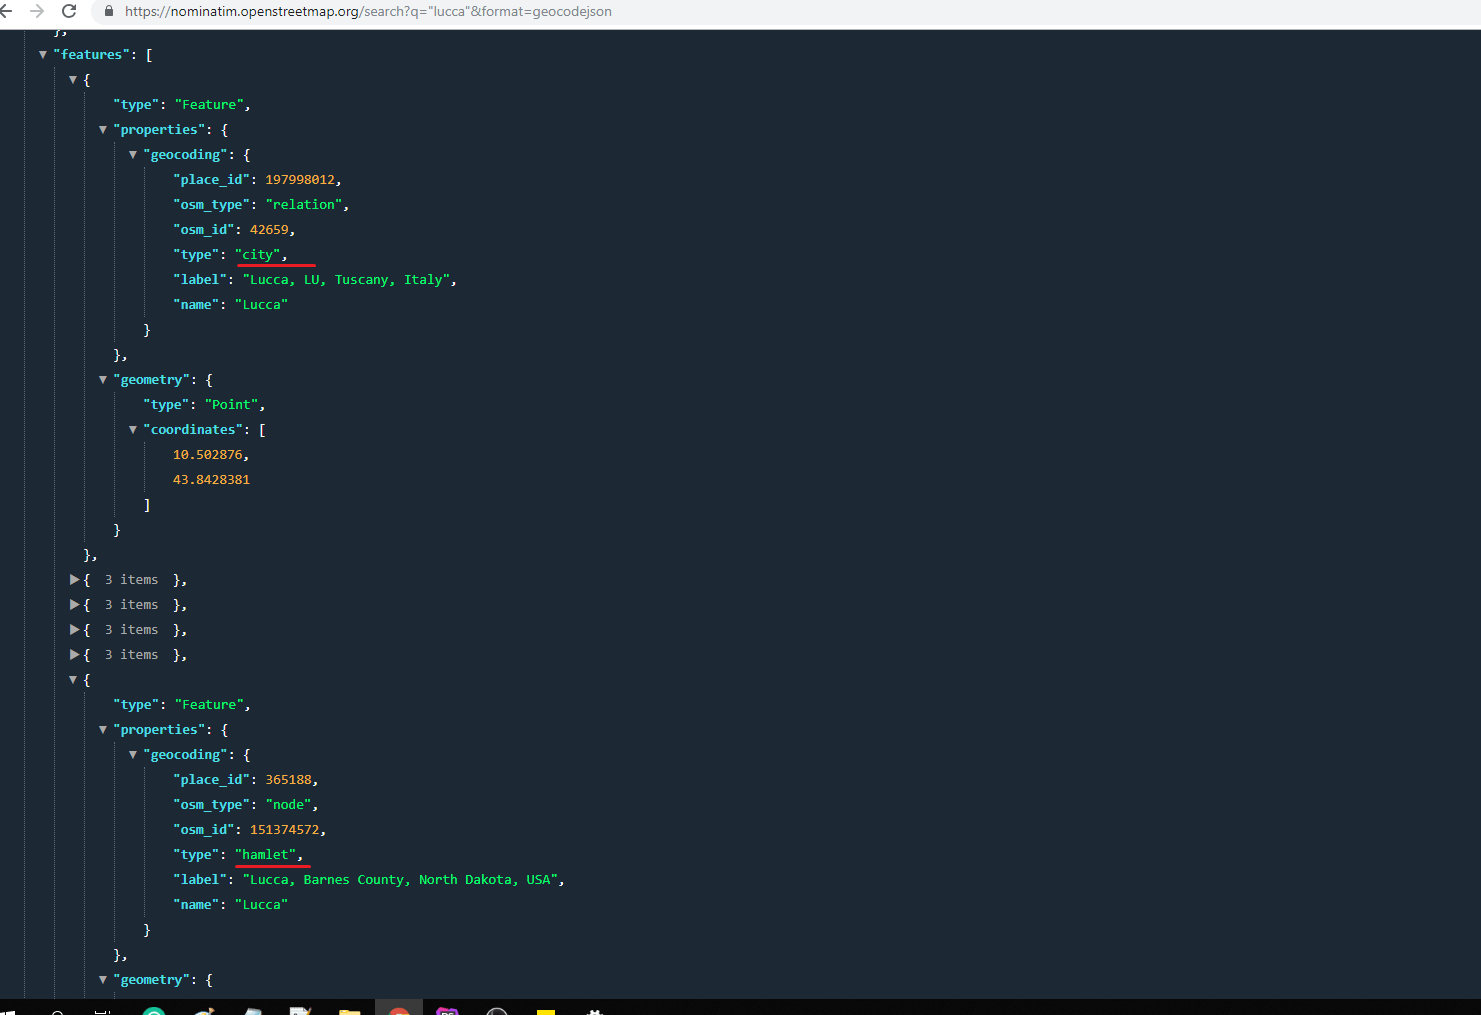This screenshot has height=1015, width=1481.
Task: Collapse the Lucca Italy feature's "geometry" object
Action: coord(103,380)
